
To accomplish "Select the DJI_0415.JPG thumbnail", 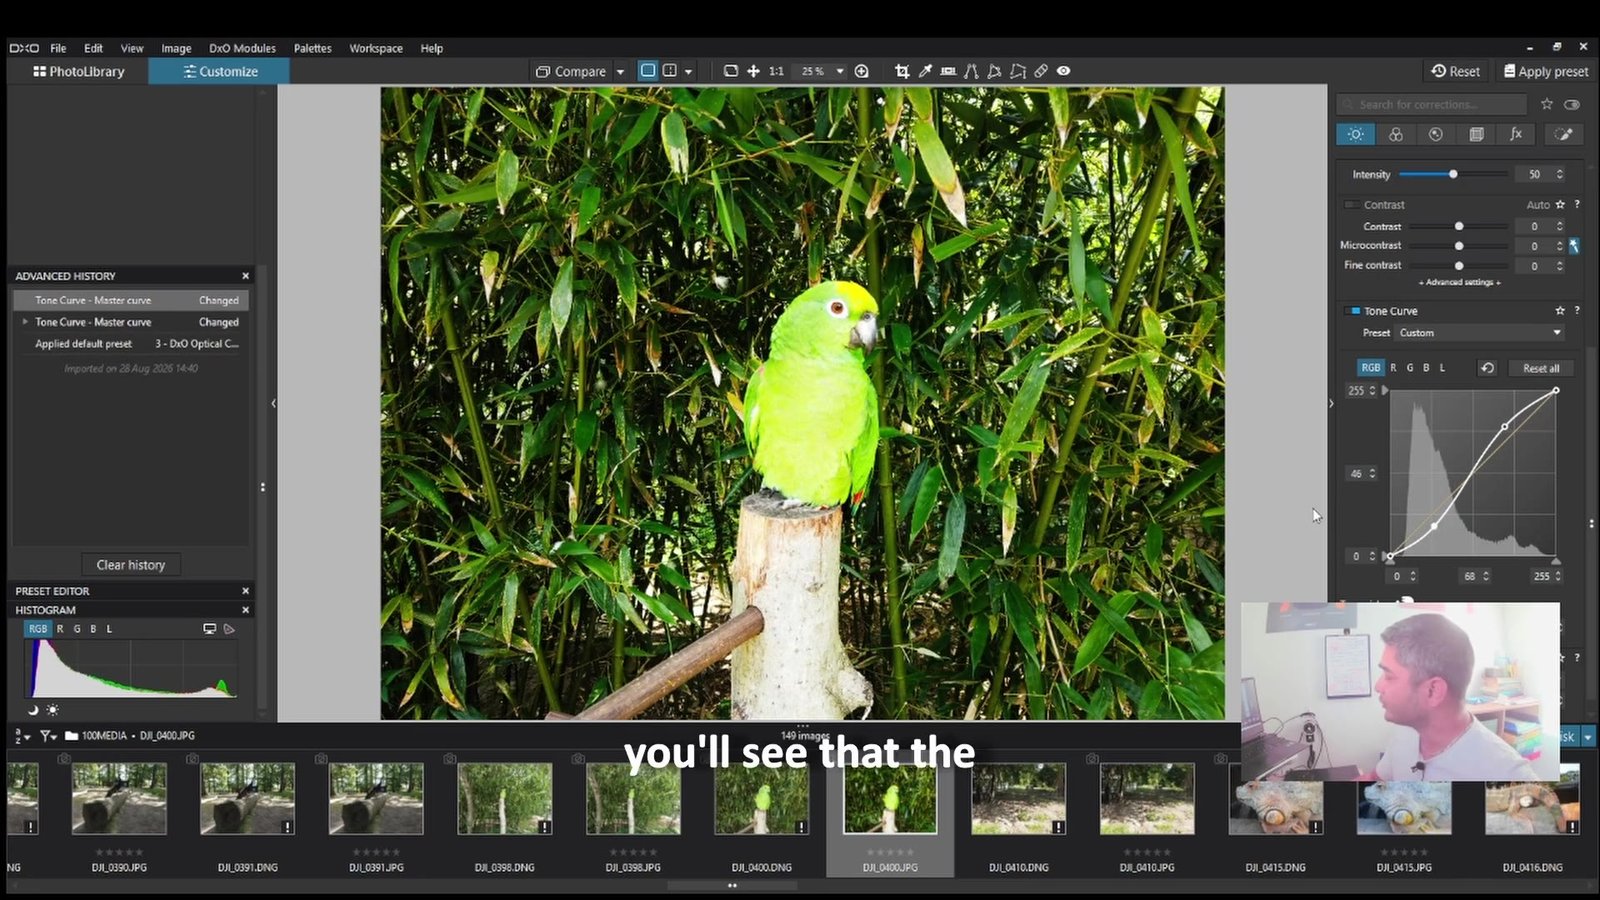I will (1404, 799).
